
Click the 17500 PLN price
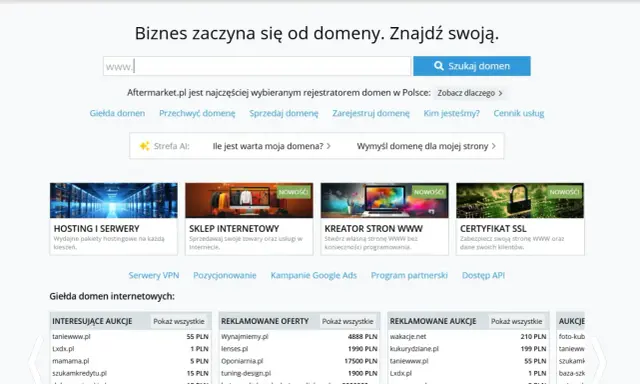click(x=361, y=361)
